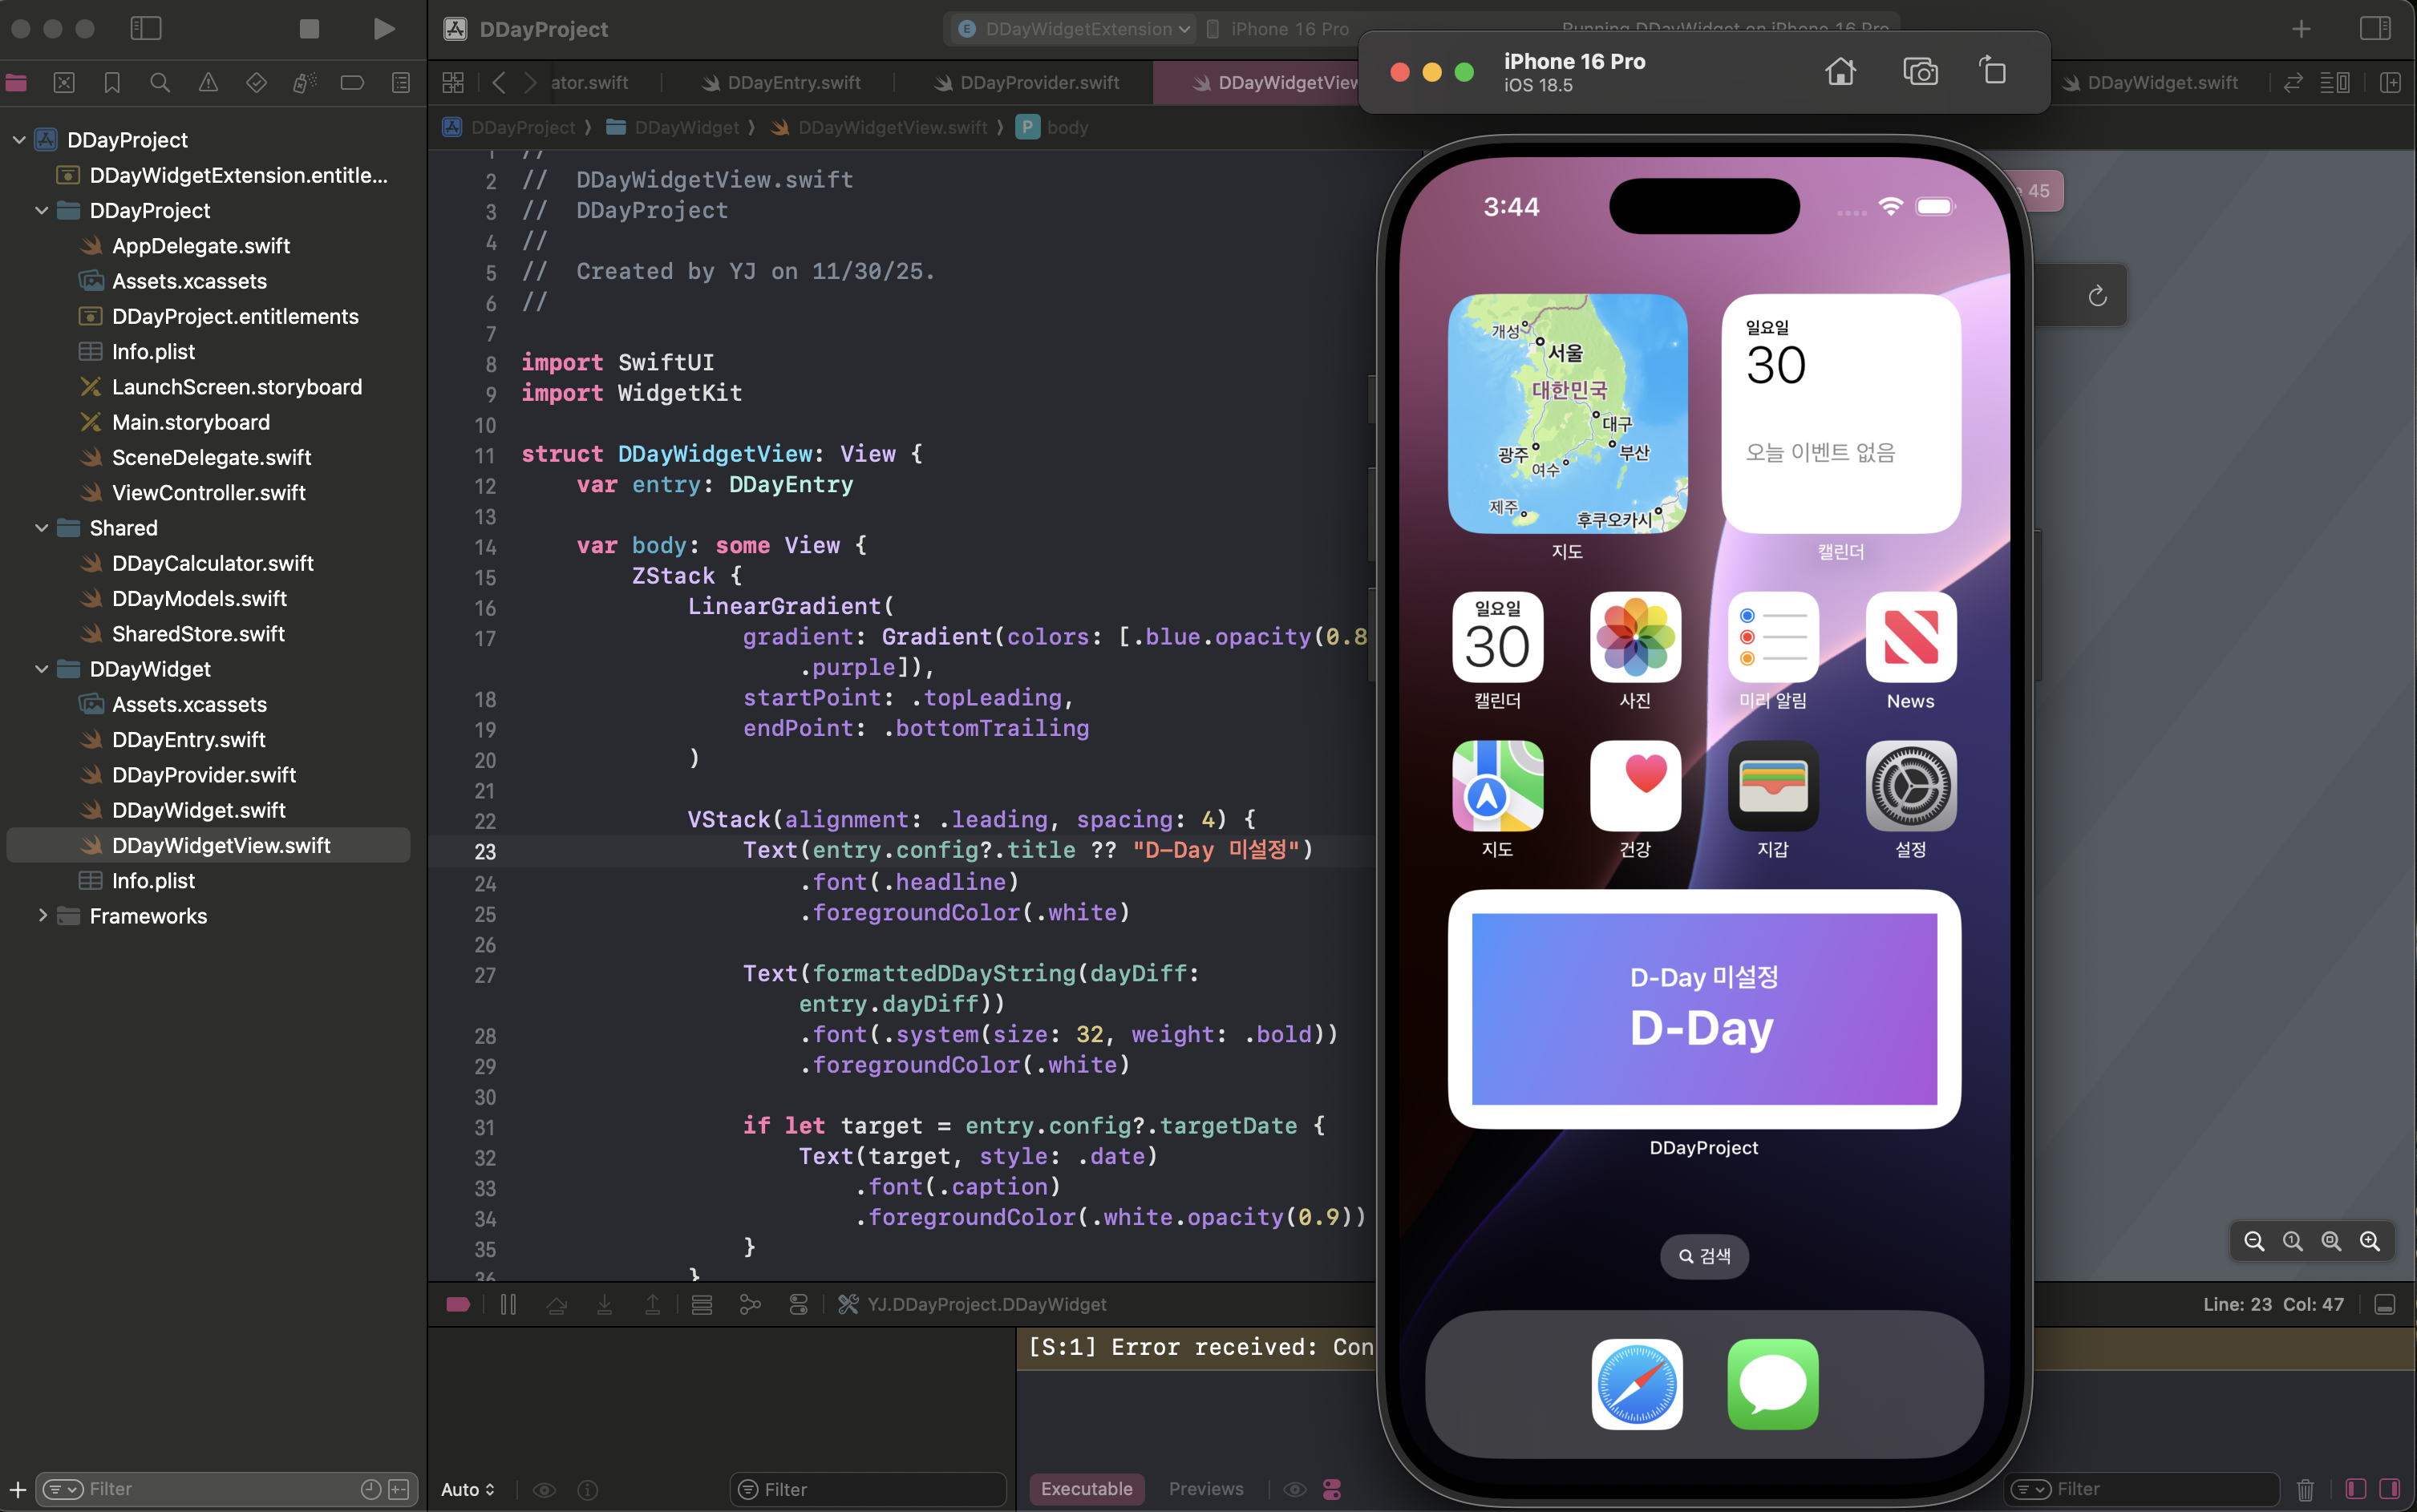Rotate the simulator device icon
This screenshot has height=1512, width=2417.
point(1993,72)
